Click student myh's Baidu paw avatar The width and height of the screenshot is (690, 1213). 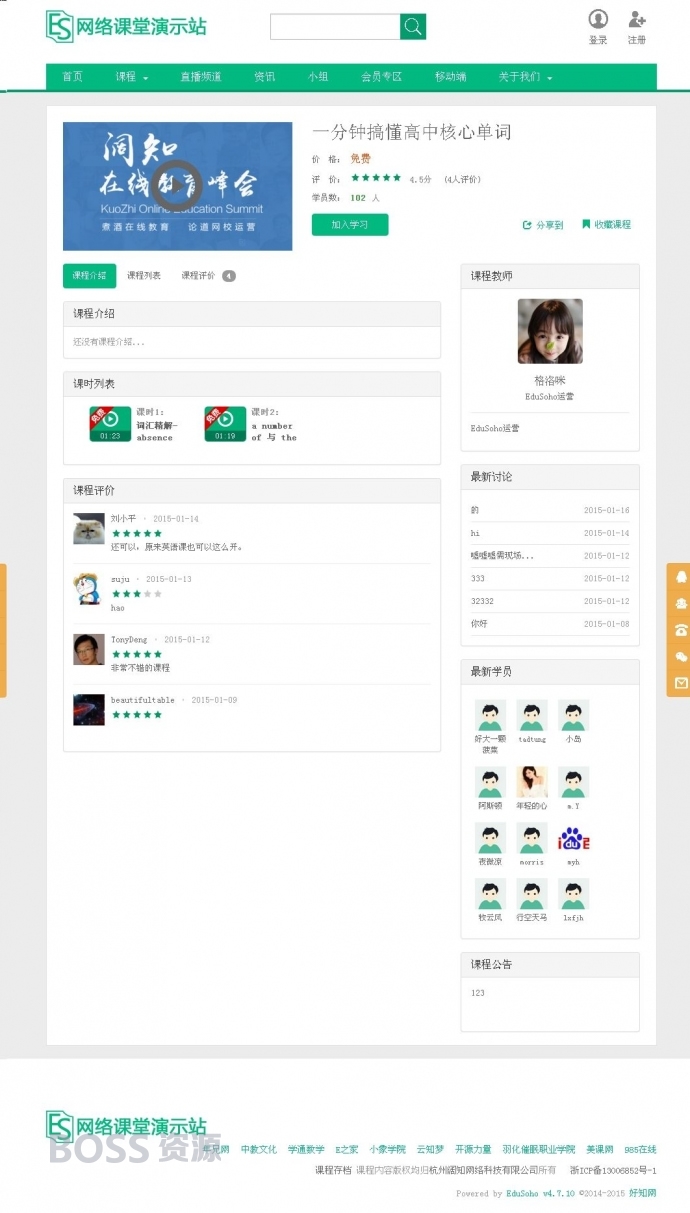tap(573, 838)
